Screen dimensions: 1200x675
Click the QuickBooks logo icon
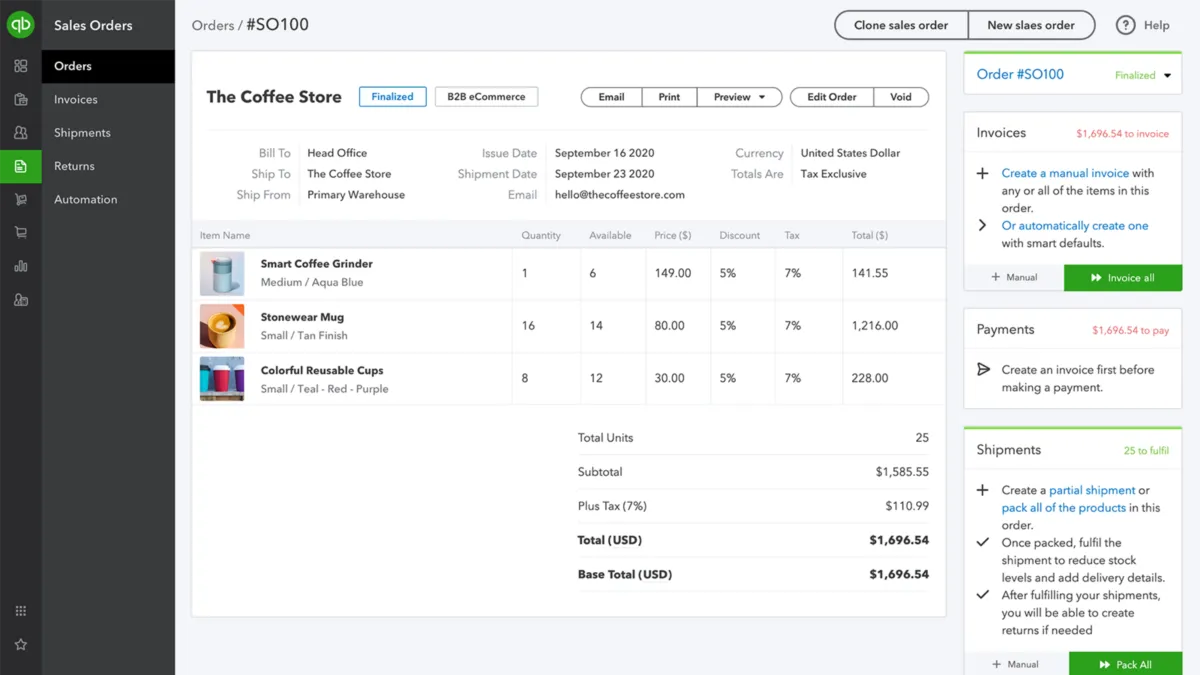click(21, 25)
